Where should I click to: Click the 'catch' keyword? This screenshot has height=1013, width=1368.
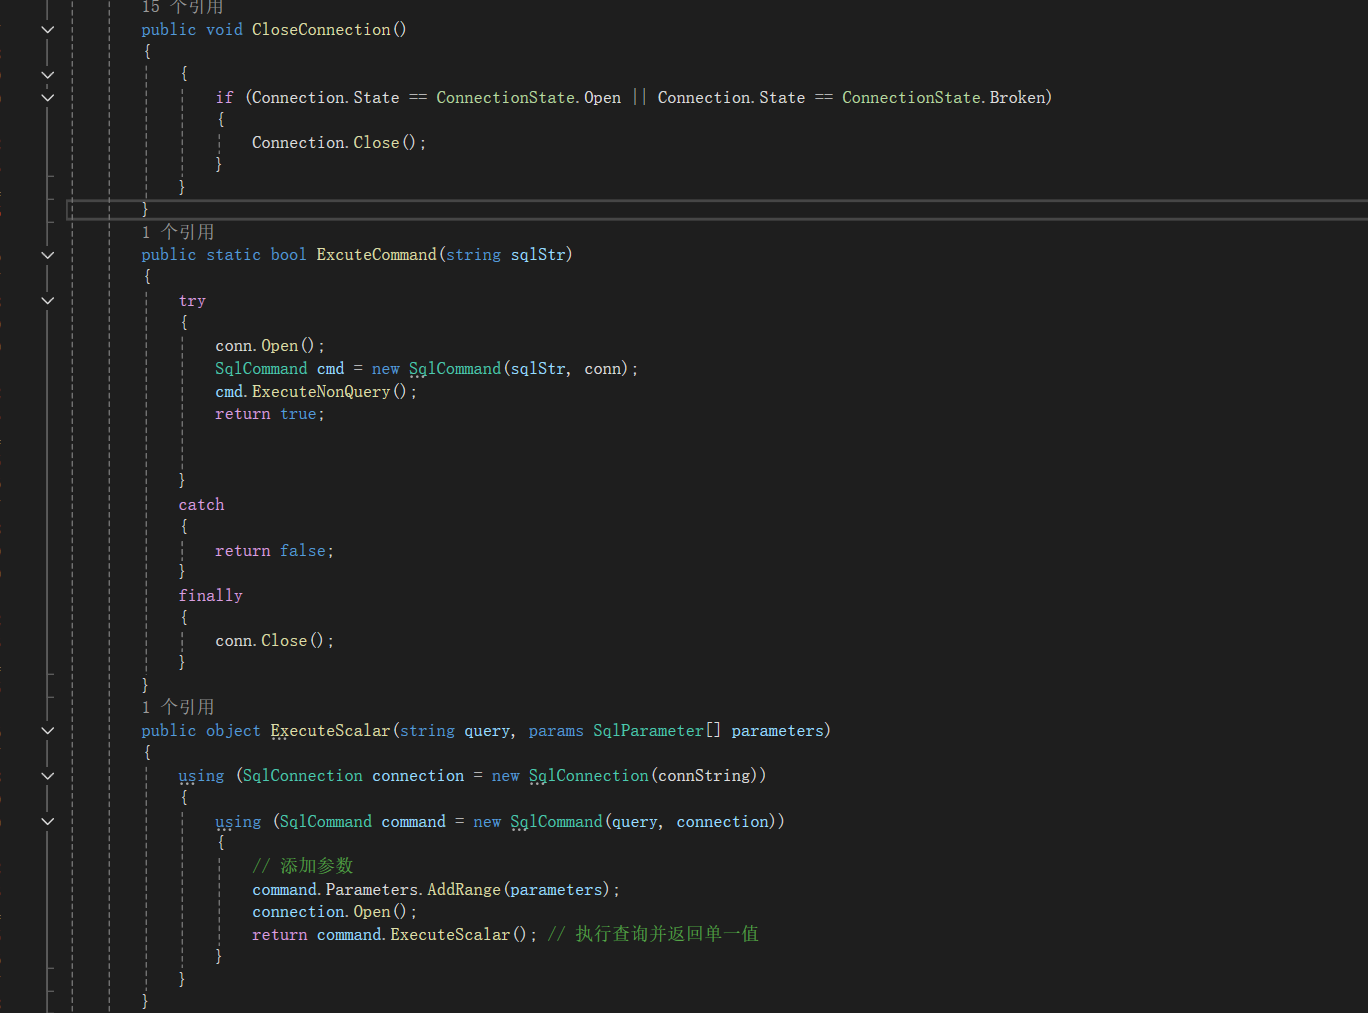pyautogui.click(x=201, y=505)
